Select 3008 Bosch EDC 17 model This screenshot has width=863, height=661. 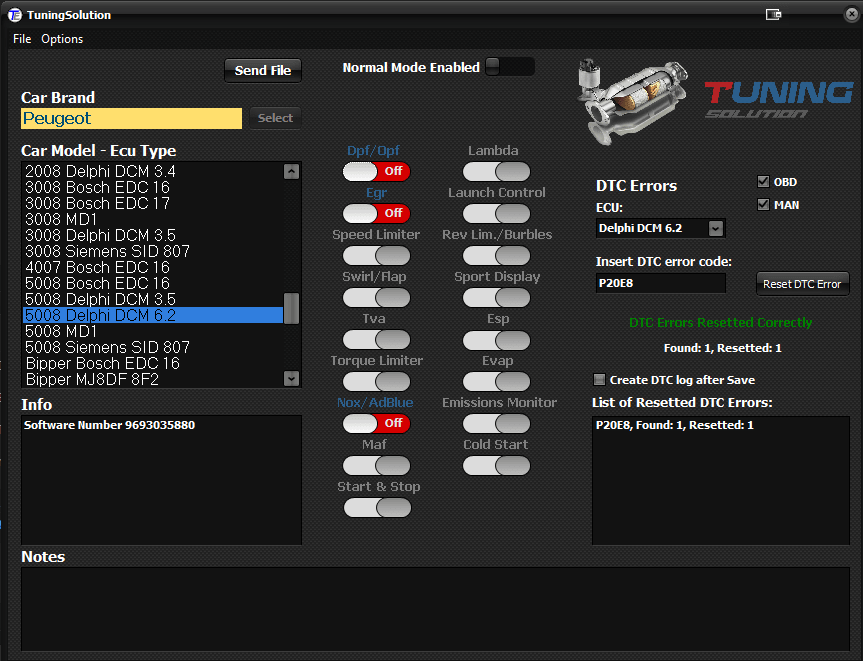(x=153, y=204)
